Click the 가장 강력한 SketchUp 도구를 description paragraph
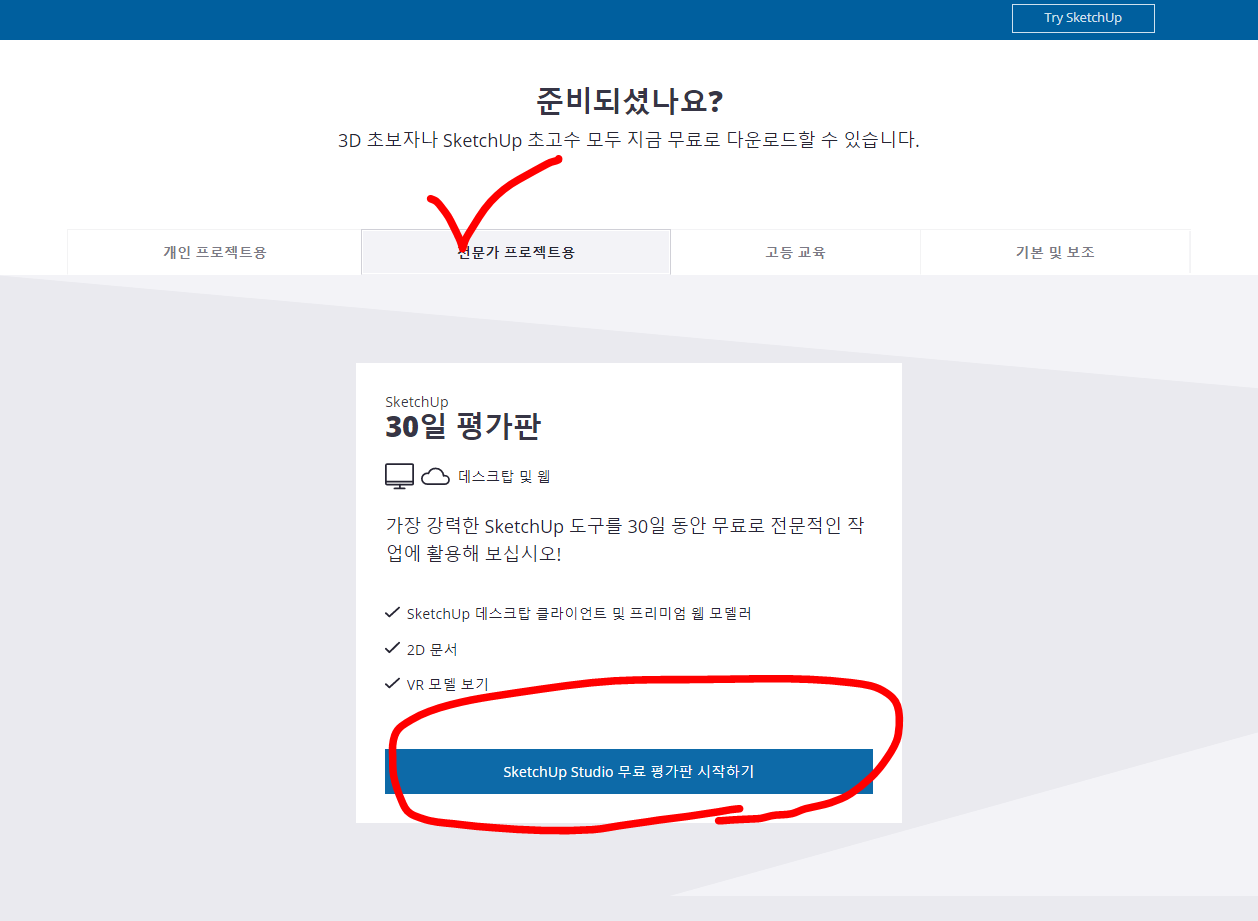The image size is (1258, 921). pyautogui.click(x=625, y=539)
